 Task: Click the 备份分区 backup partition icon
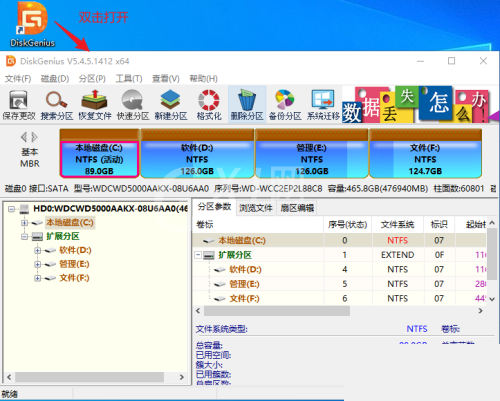(285, 105)
